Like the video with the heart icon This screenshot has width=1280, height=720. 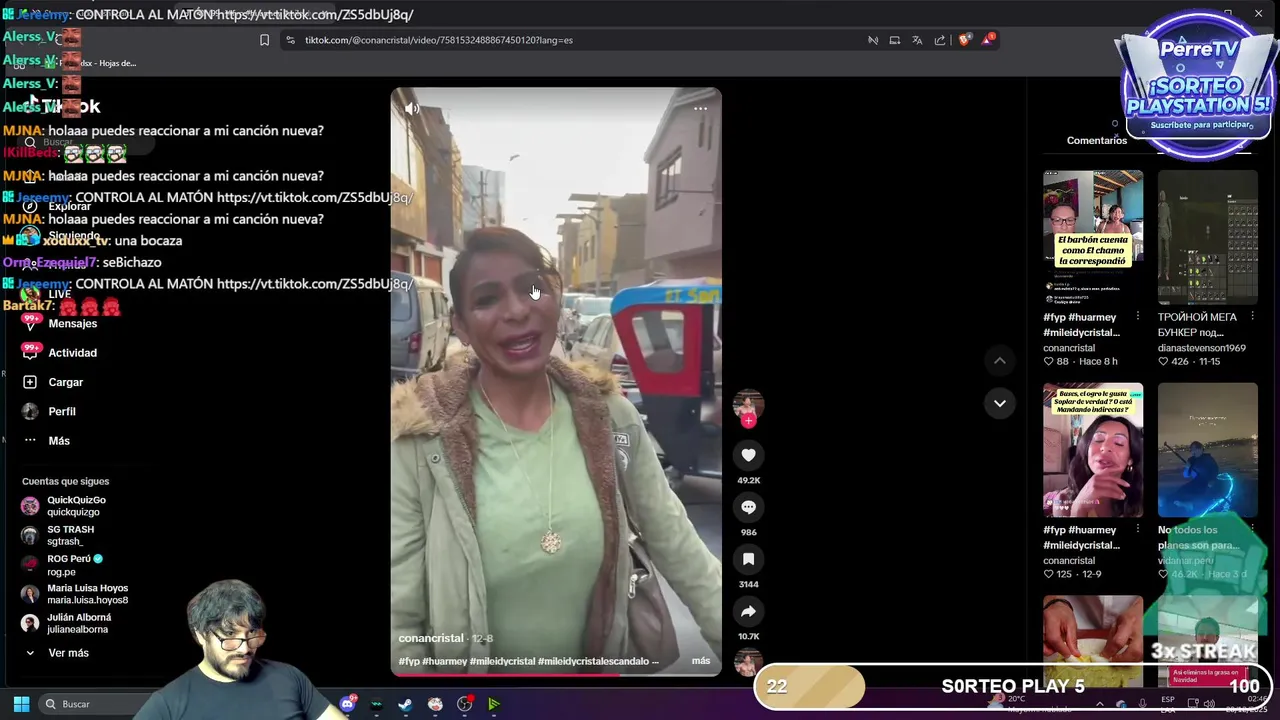(748, 455)
